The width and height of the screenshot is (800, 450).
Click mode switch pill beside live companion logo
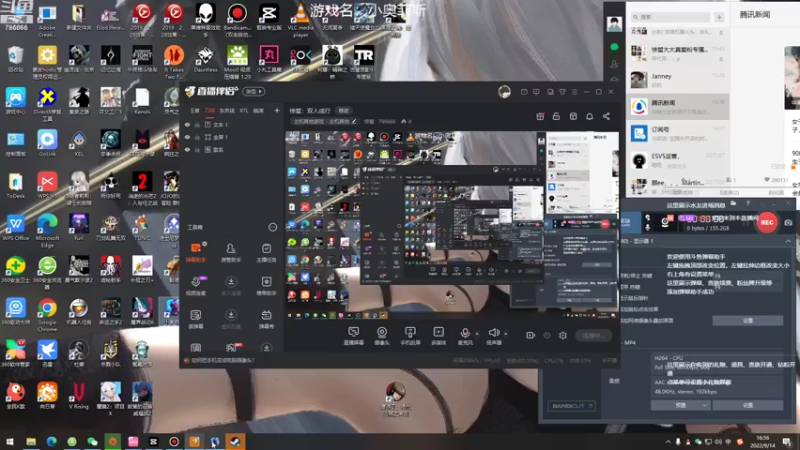(x=254, y=92)
